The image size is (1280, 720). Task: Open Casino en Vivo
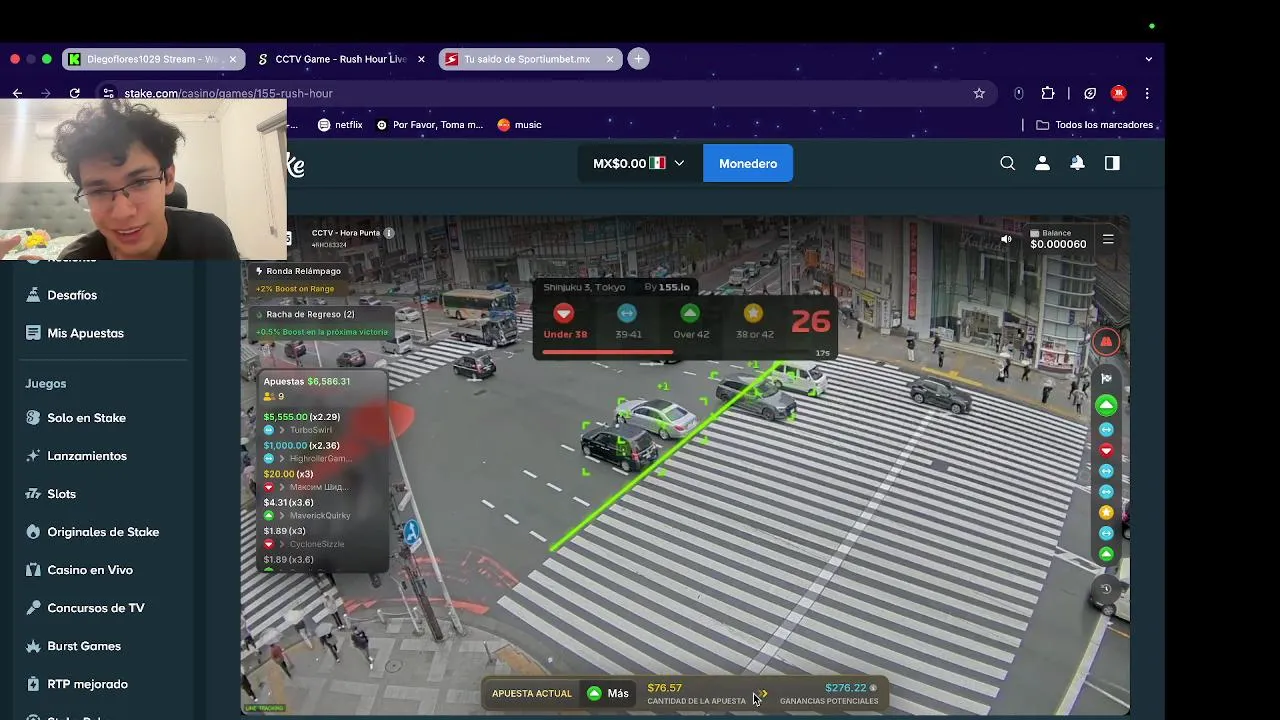click(x=90, y=570)
